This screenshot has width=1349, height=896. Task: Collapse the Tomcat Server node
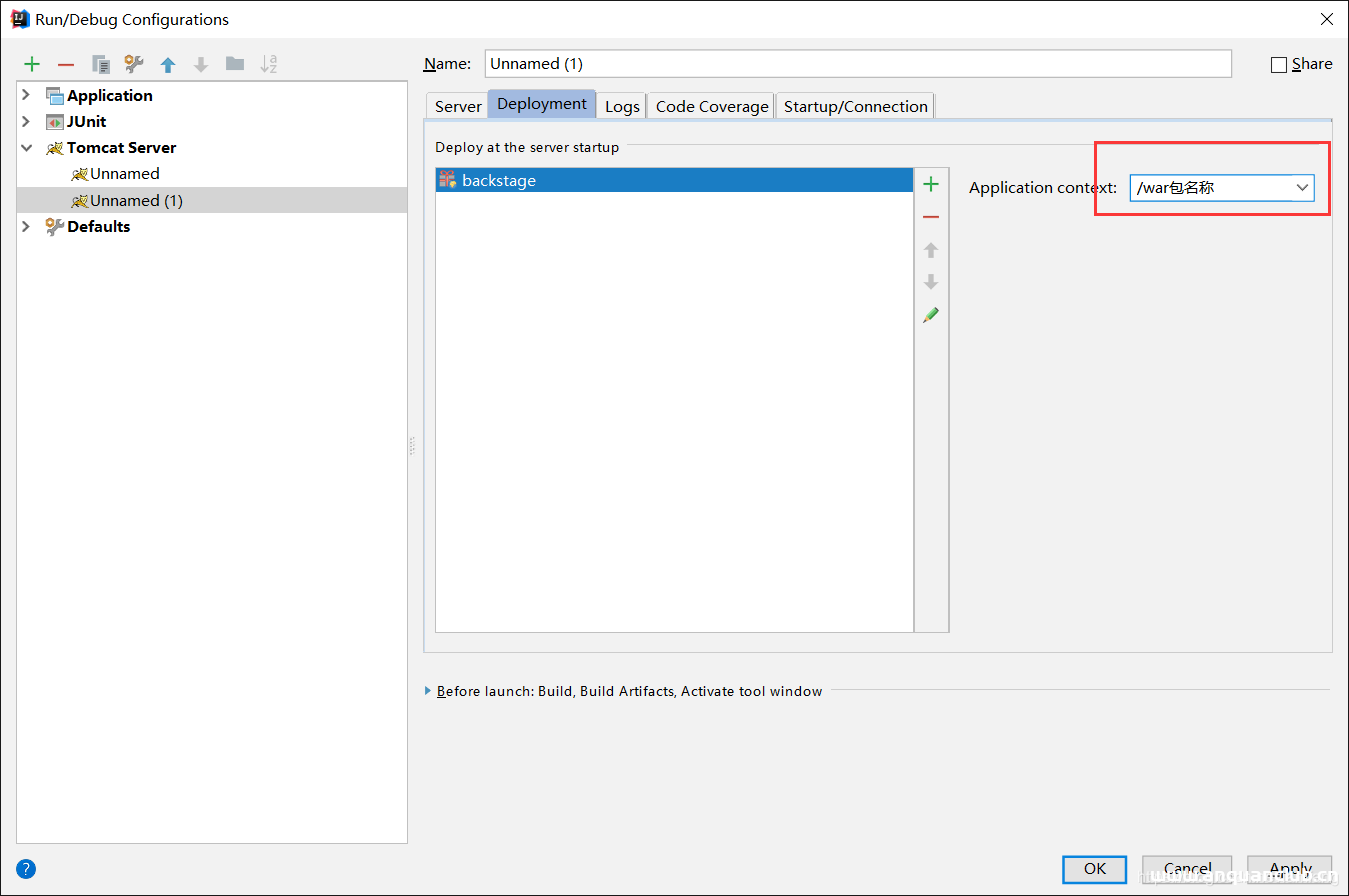click(x=26, y=147)
